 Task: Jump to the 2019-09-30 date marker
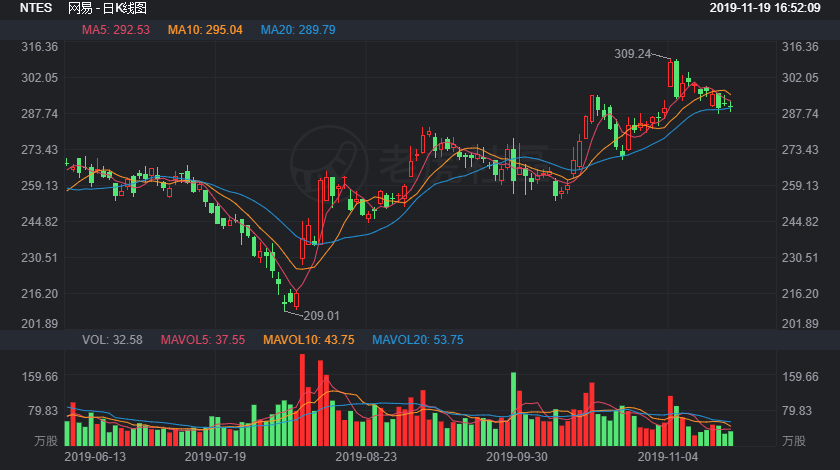point(516,456)
